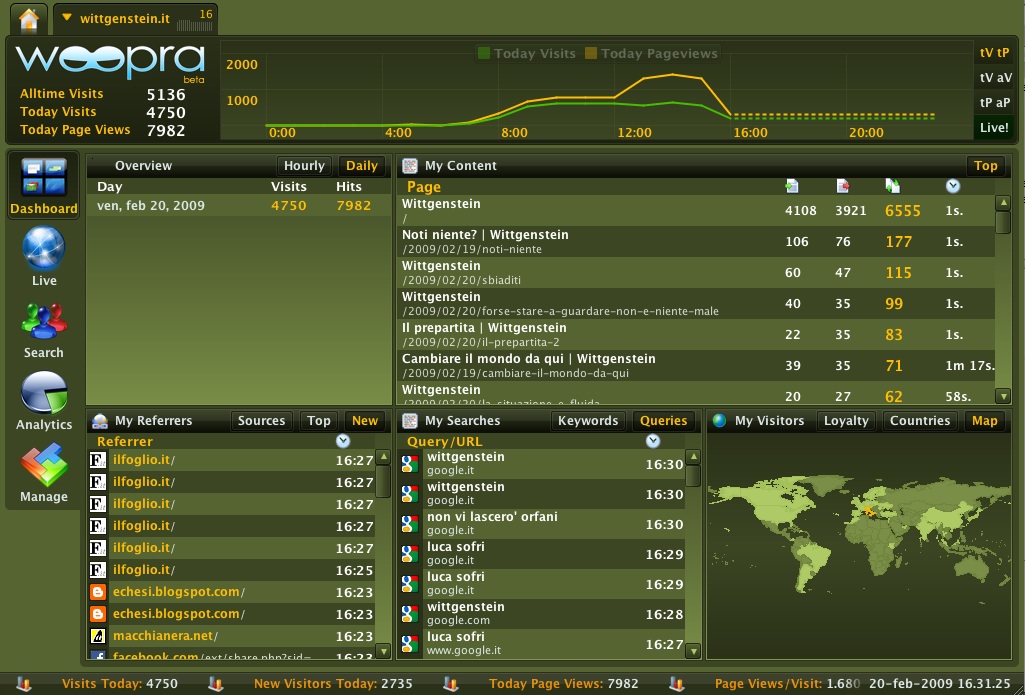Open macchianera.net referrer link

[x=163, y=636]
